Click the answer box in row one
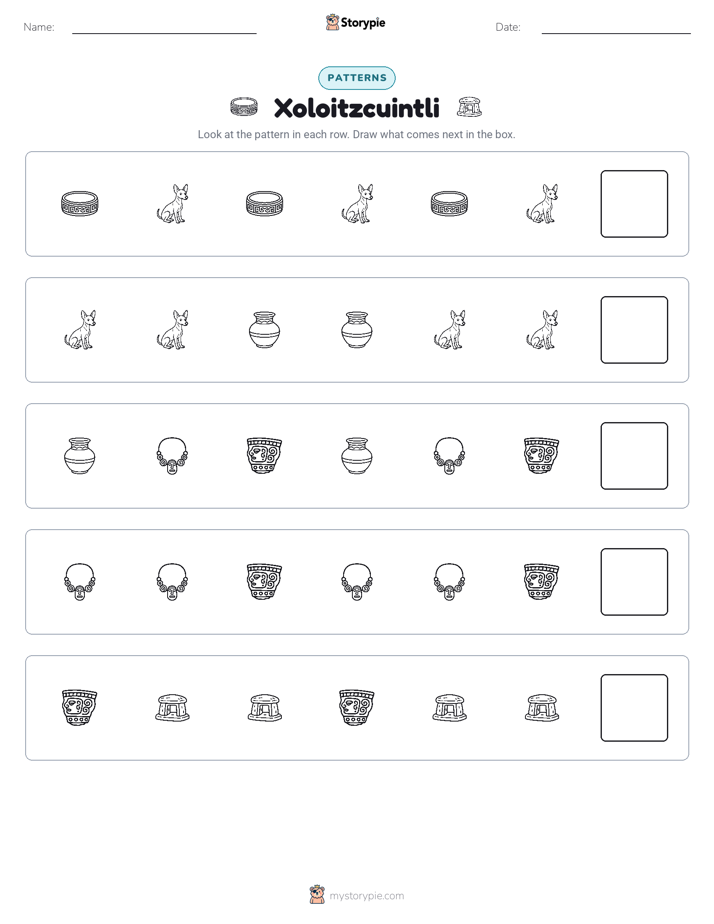Image resolution: width=714 pixels, height=924 pixels. click(x=634, y=204)
